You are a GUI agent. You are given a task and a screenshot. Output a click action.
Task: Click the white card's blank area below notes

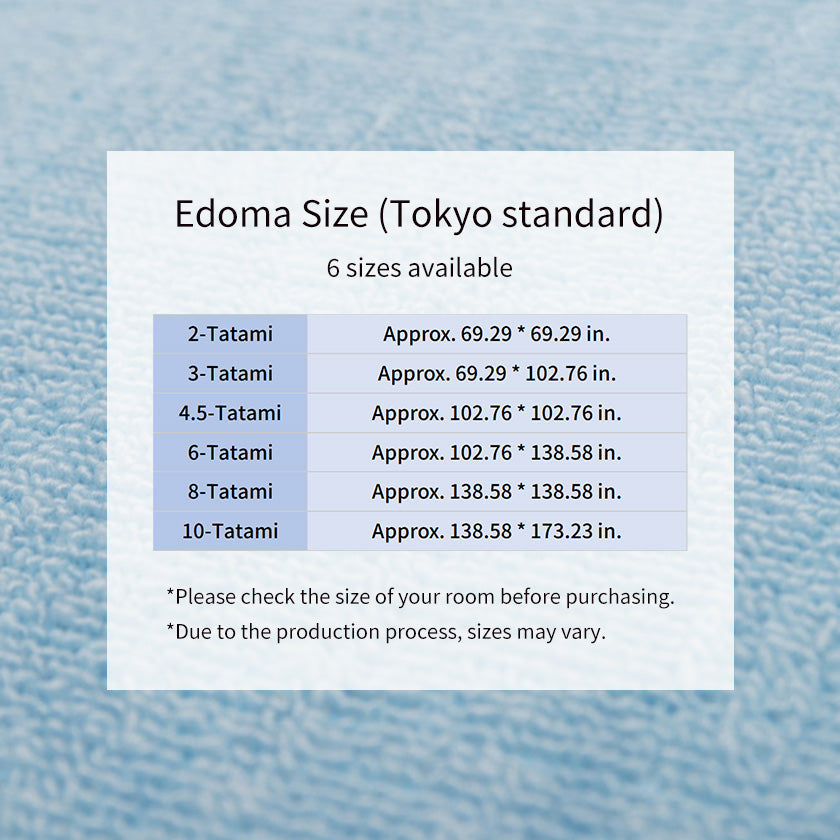420,668
